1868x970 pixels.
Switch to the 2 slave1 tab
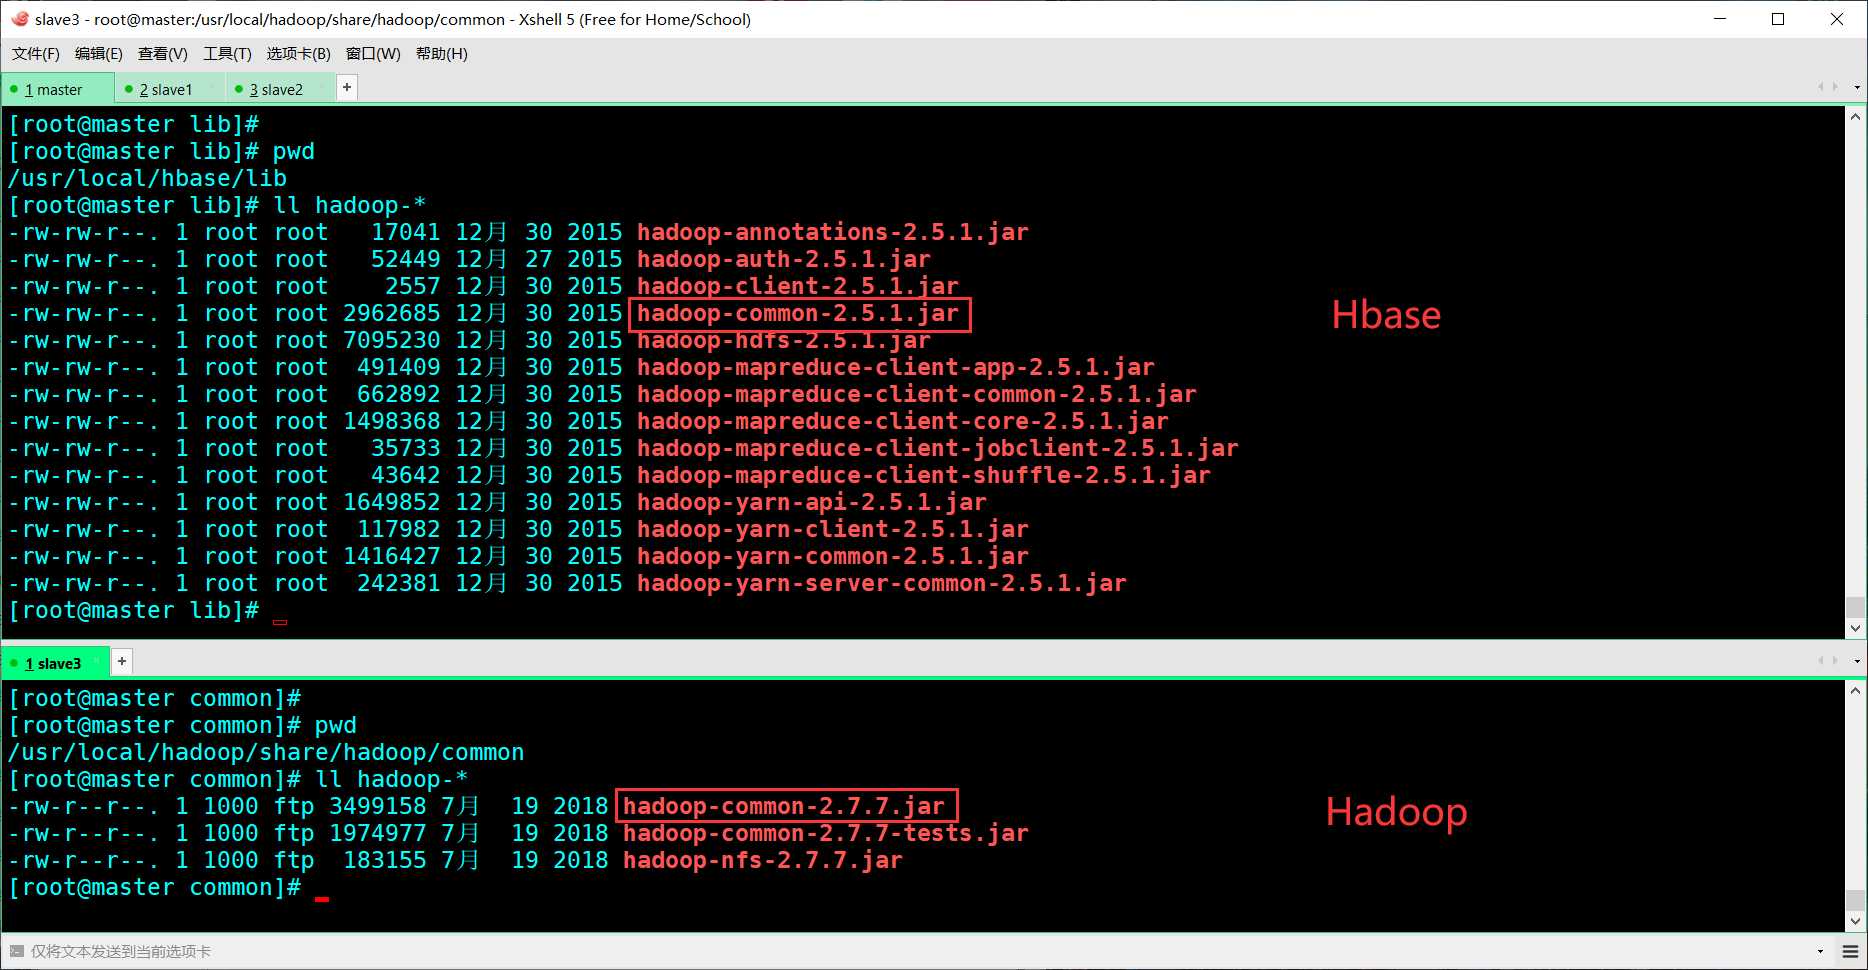tap(170, 89)
